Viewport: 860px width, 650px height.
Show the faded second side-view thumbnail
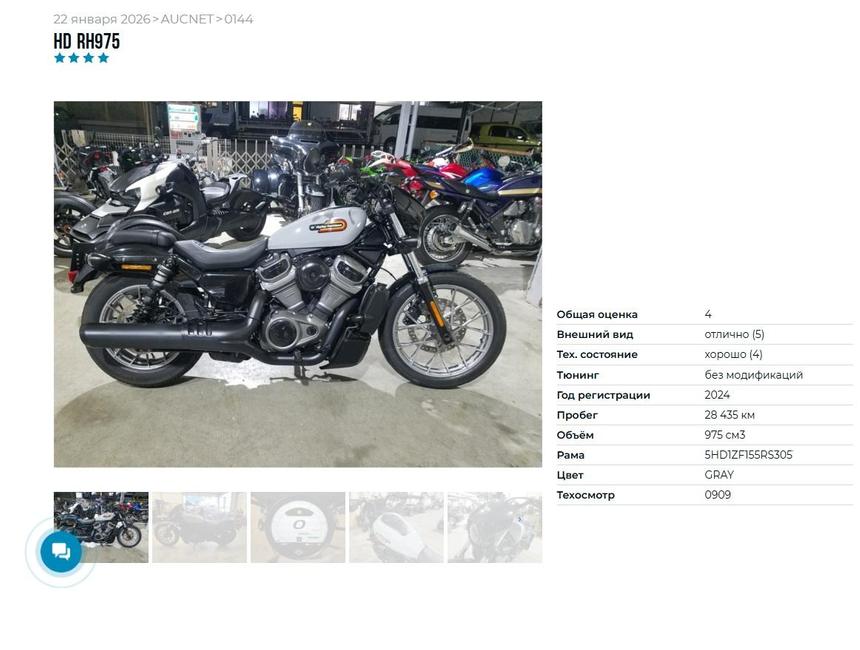200,527
